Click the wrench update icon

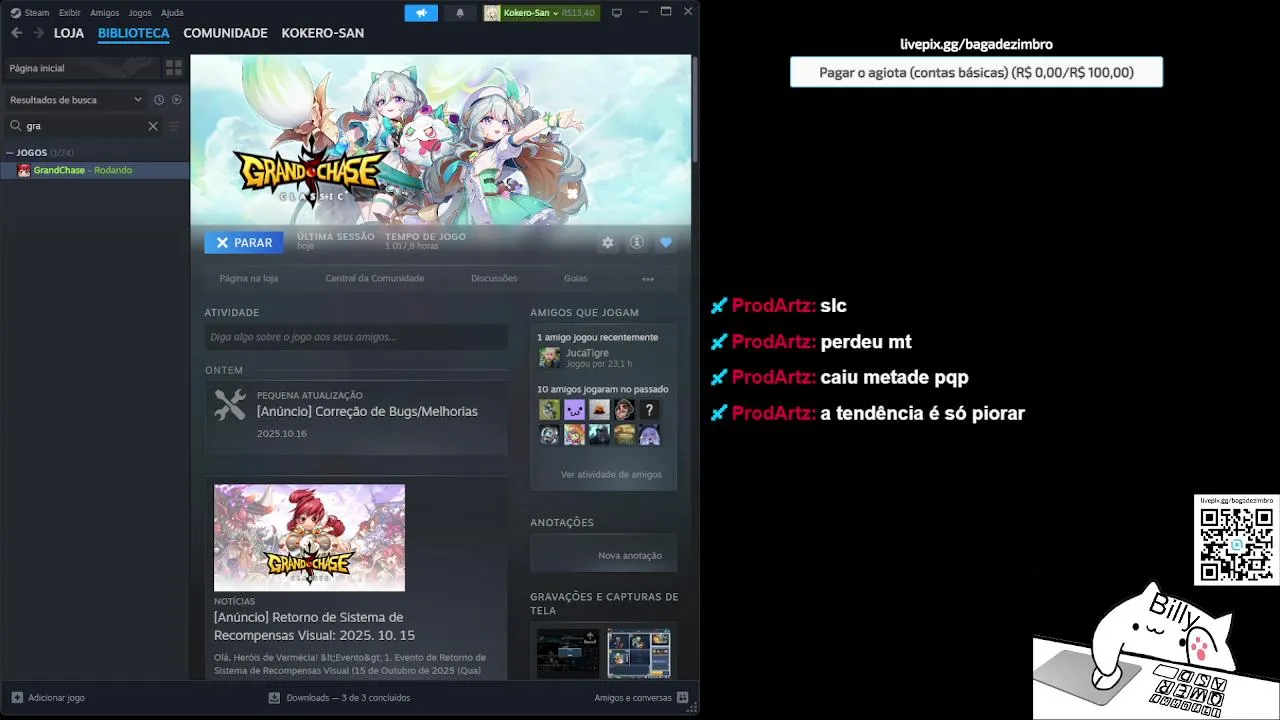pos(230,404)
